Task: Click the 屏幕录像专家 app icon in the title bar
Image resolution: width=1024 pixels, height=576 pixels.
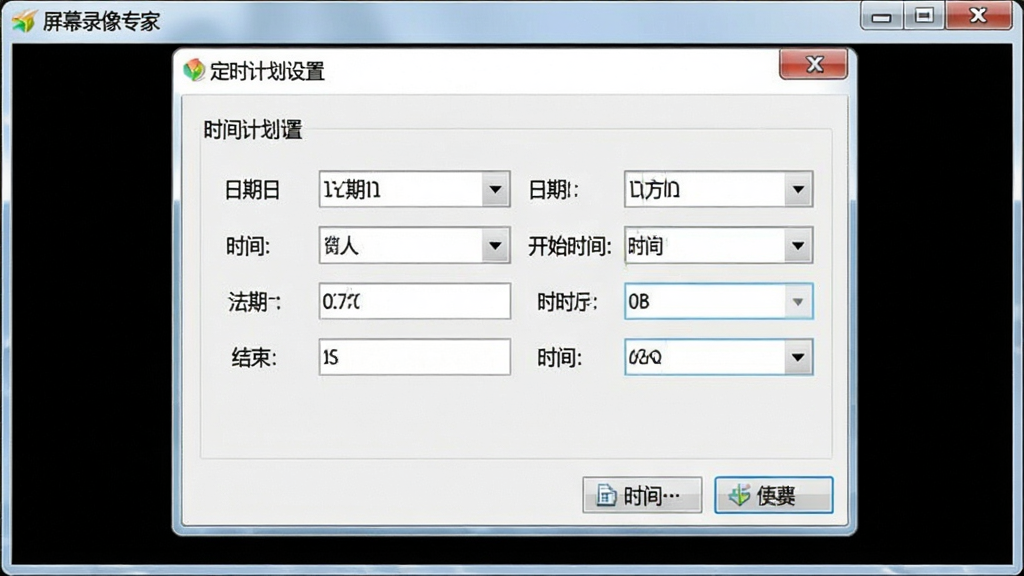Action: (25, 21)
